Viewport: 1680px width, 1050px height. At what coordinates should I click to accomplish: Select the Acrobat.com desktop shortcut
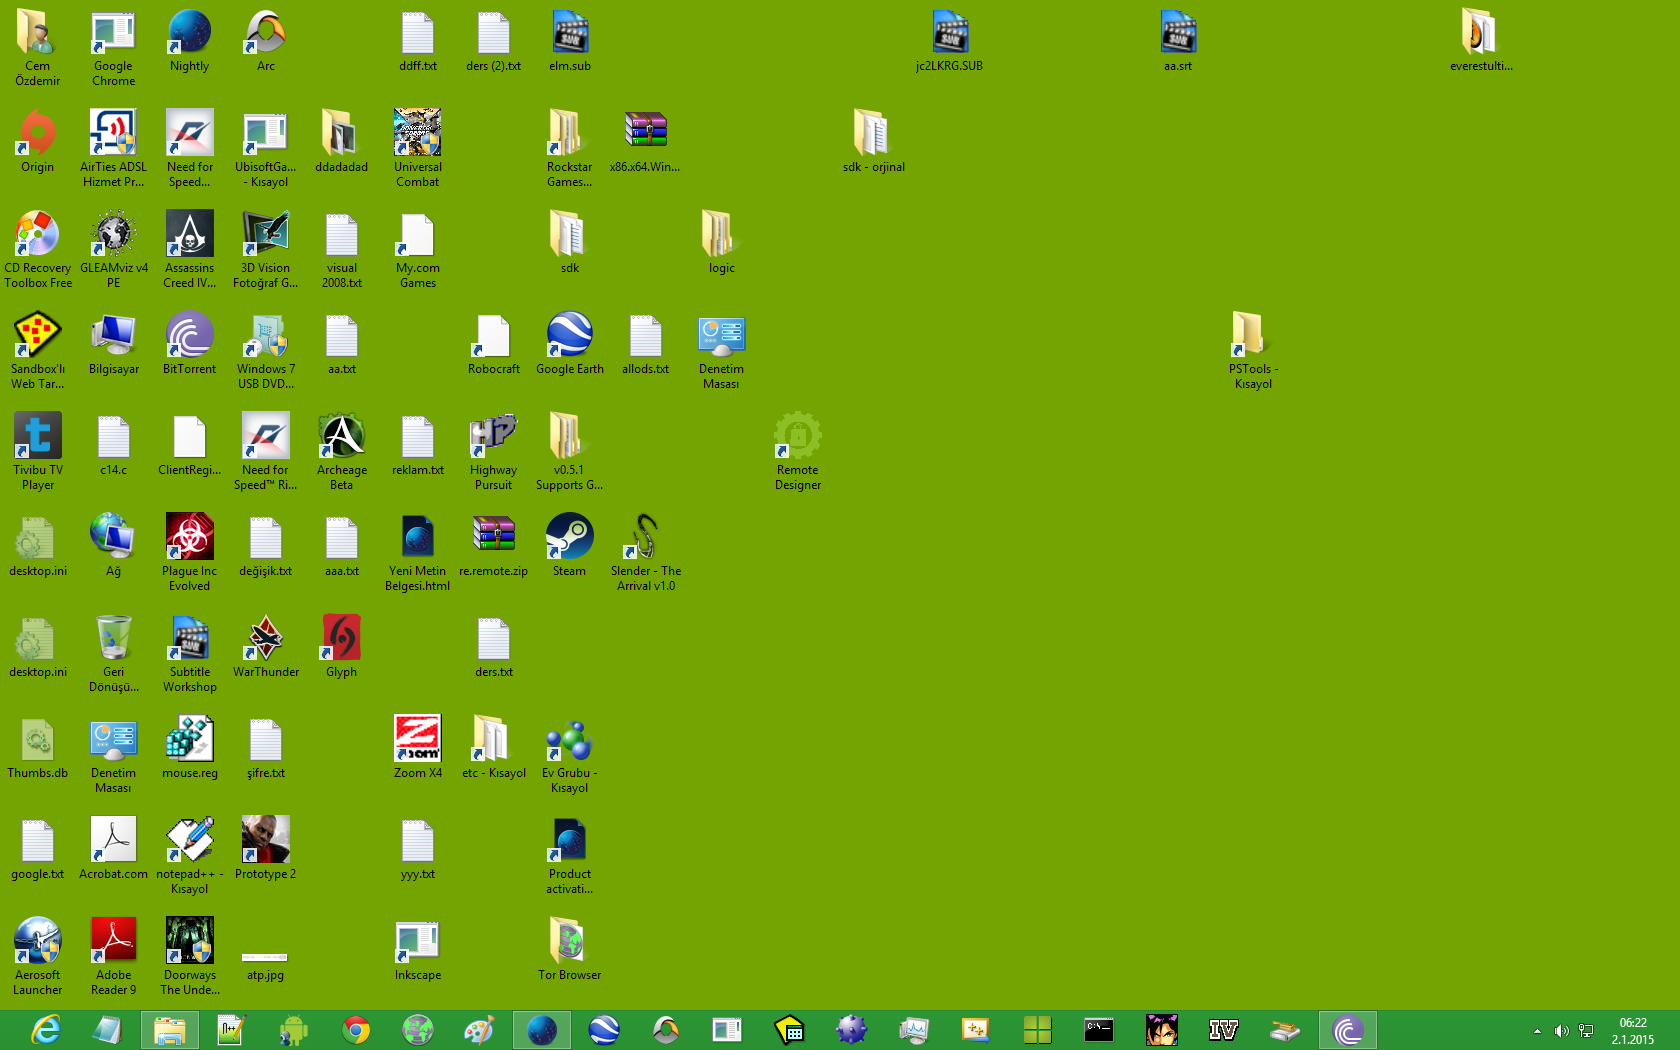coord(114,849)
